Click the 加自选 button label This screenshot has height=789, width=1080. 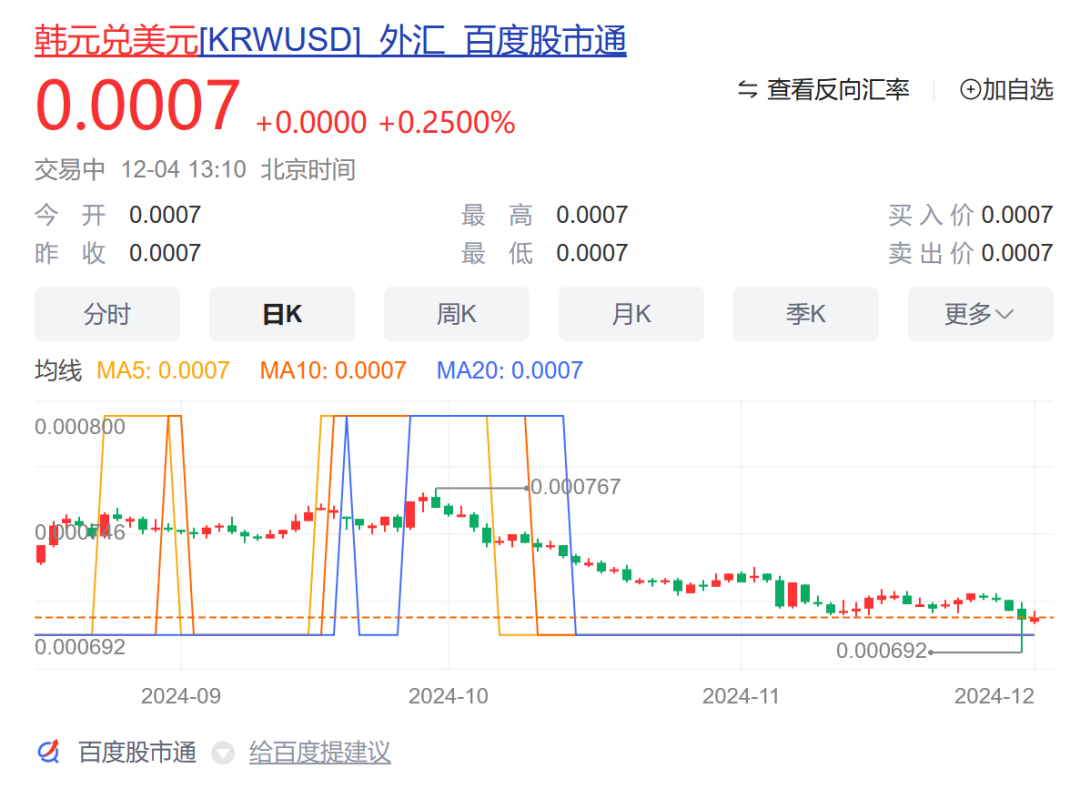coord(1017,90)
